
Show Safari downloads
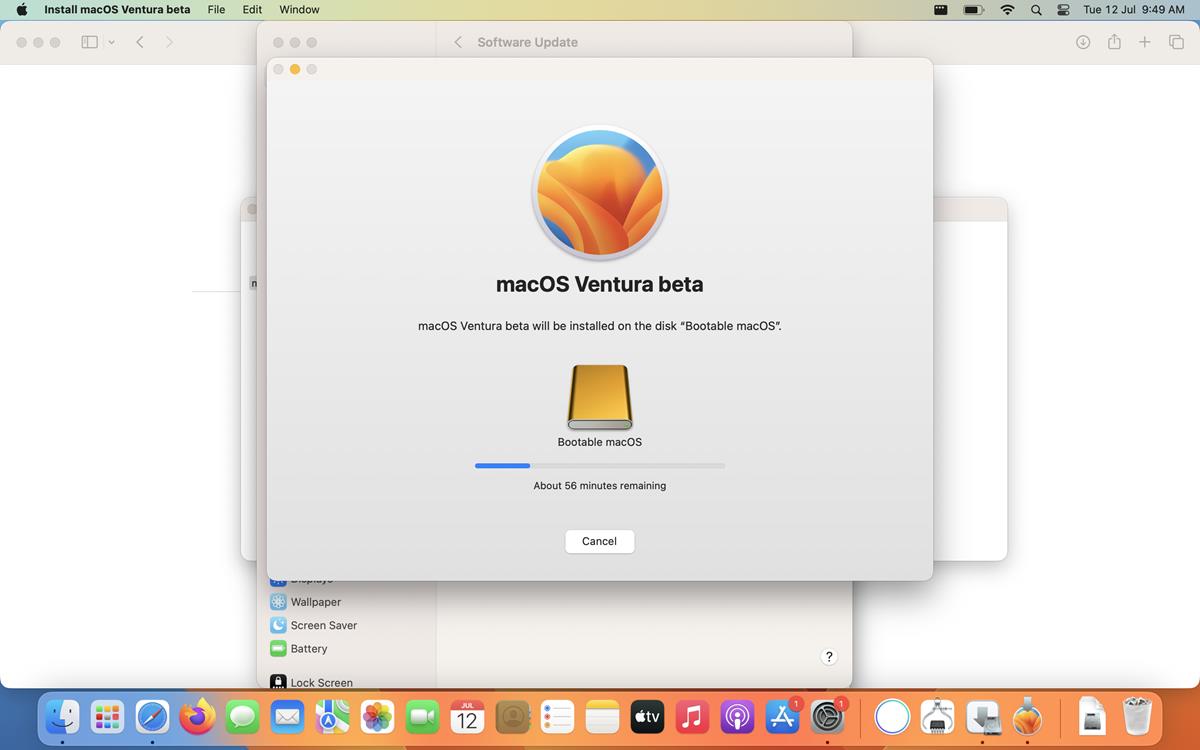pyautogui.click(x=1082, y=42)
